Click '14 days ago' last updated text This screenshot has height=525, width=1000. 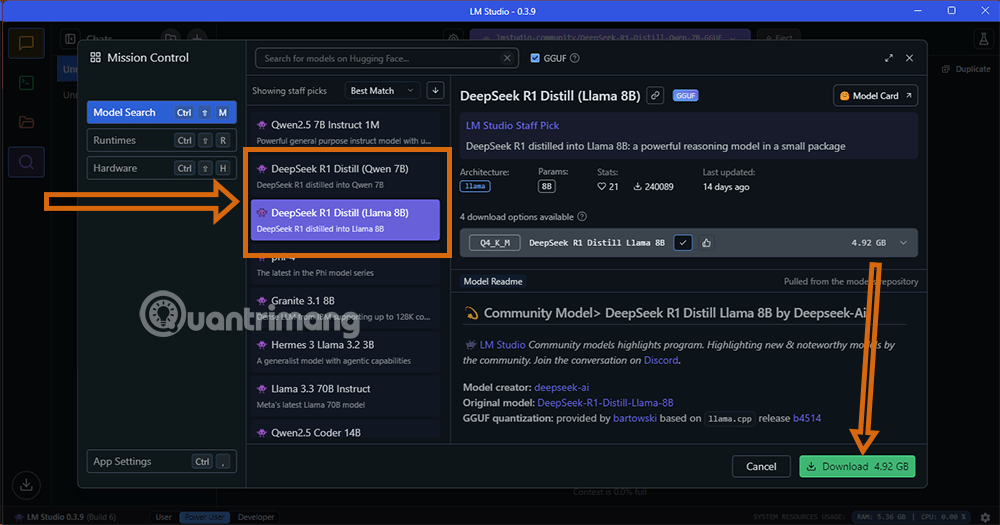pos(726,187)
